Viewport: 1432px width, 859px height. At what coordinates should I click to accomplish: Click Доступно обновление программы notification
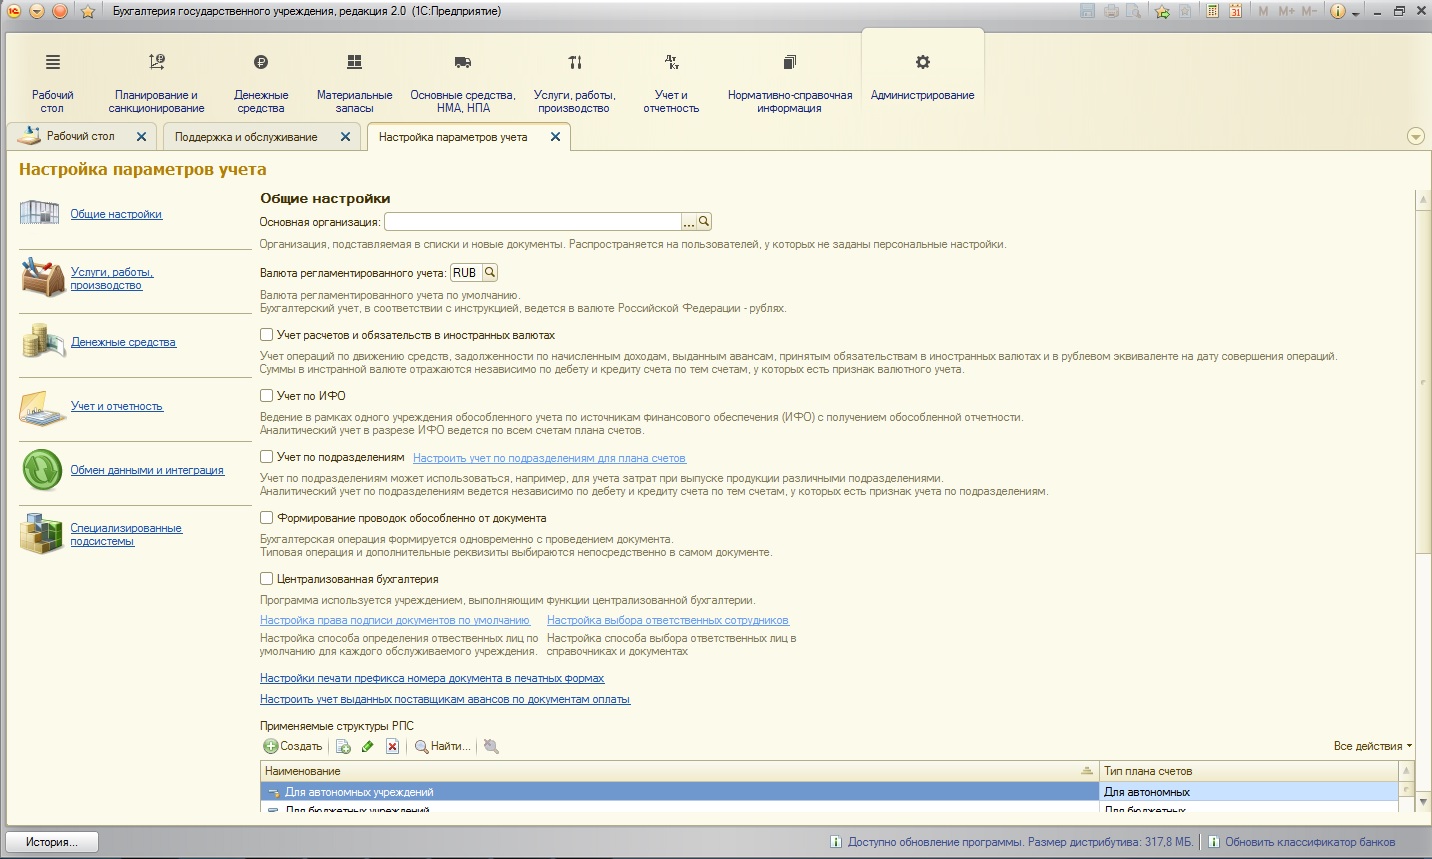[x=1012, y=842]
